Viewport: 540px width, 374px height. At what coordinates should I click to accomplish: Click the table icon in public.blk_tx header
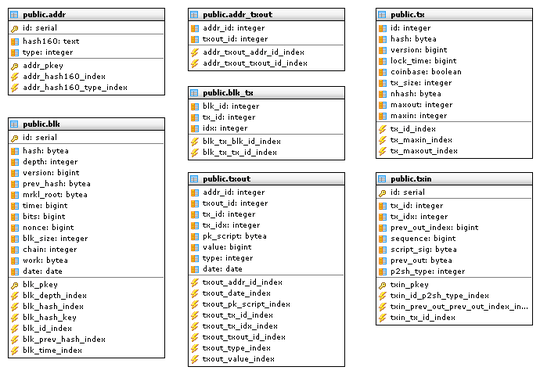[194, 93]
